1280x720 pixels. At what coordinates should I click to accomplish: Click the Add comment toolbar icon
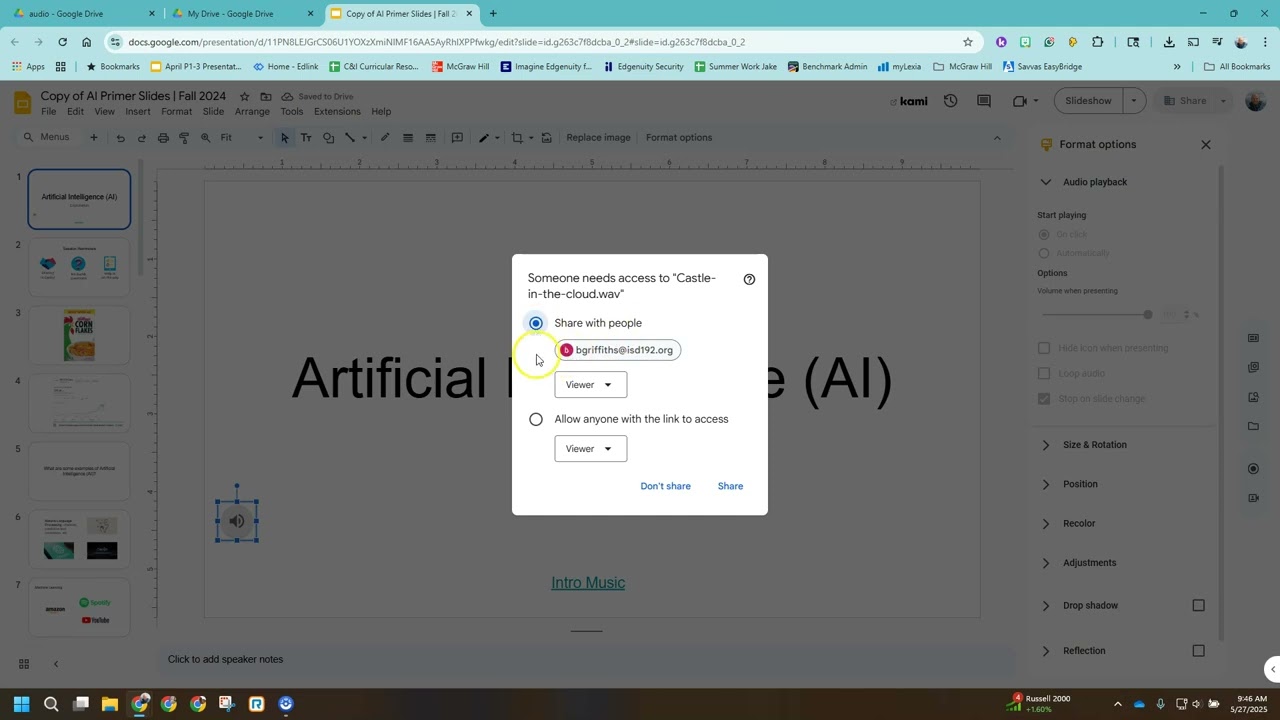point(457,138)
